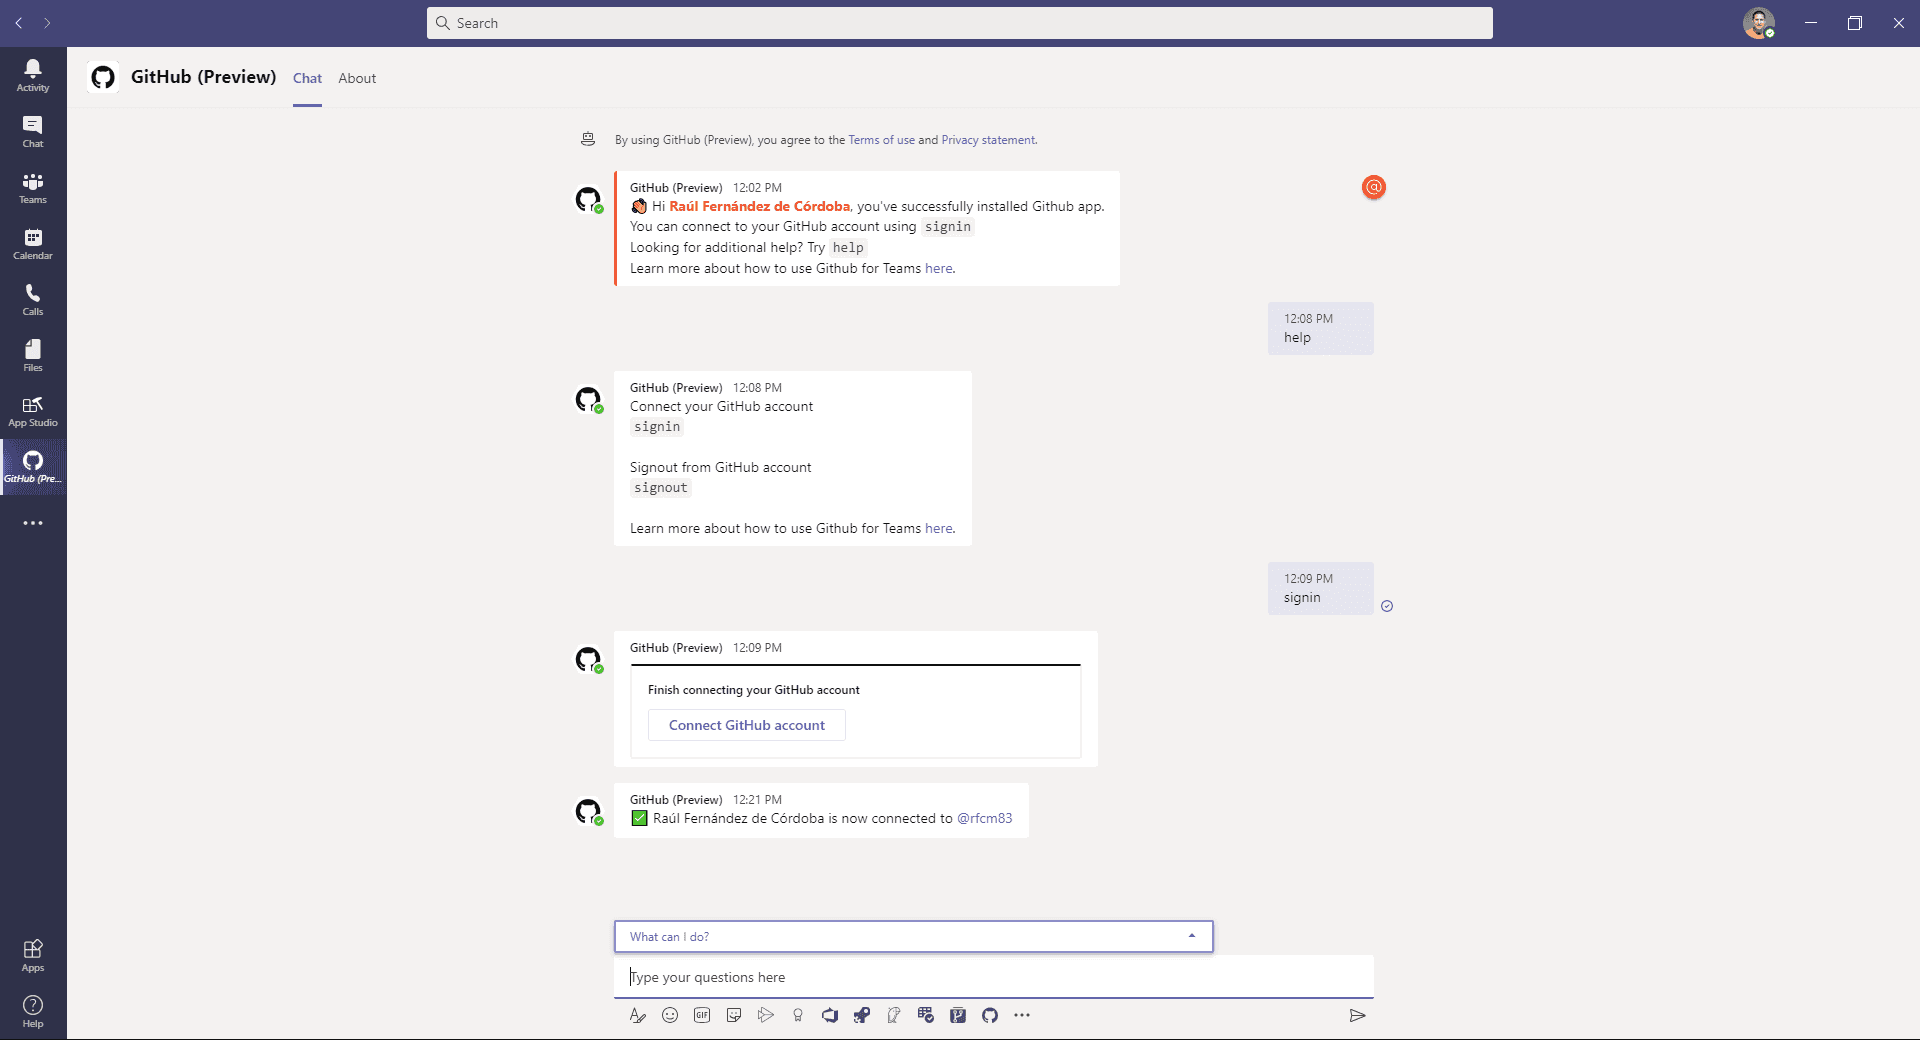This screenshot has width=1920, height=1040.
Task: Open 'here' link in 12:08 PM help reply
Action: 938,528
